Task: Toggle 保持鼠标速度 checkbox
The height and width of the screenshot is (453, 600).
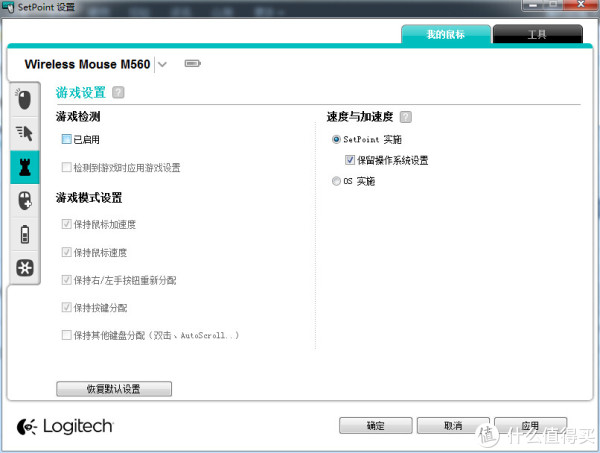Action: click(67, 252)
